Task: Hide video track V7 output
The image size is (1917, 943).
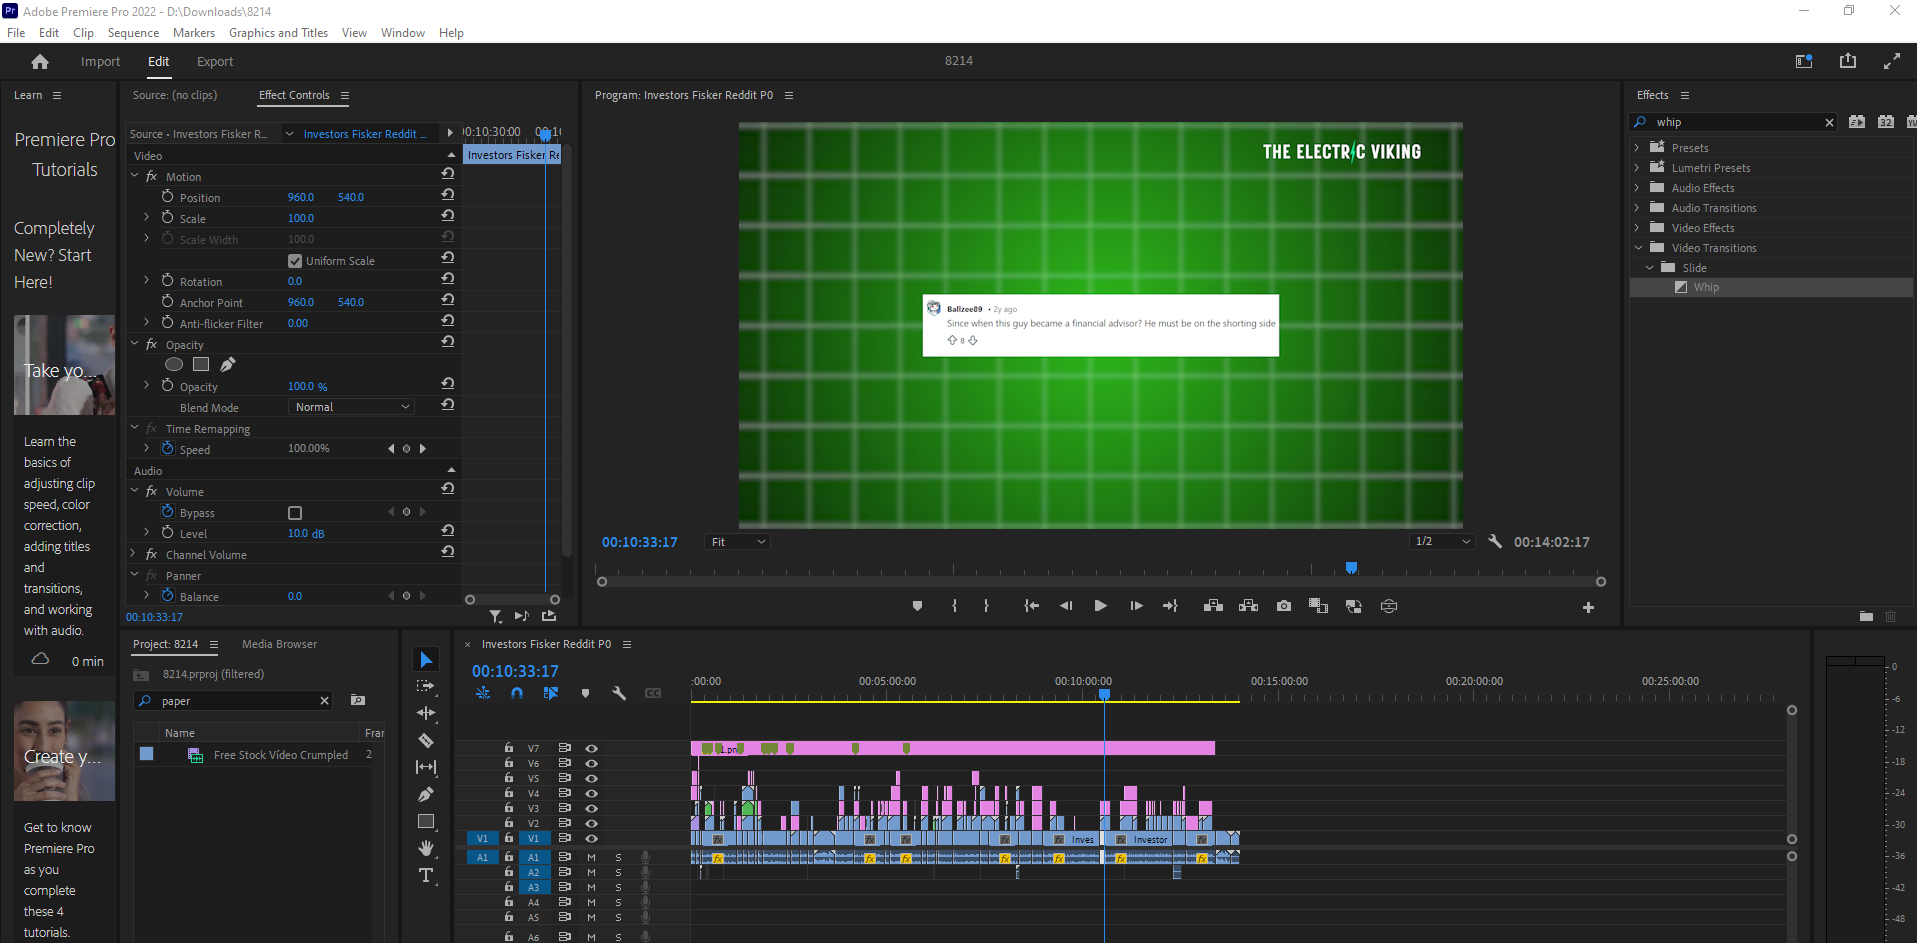Action: click(592, 748)
